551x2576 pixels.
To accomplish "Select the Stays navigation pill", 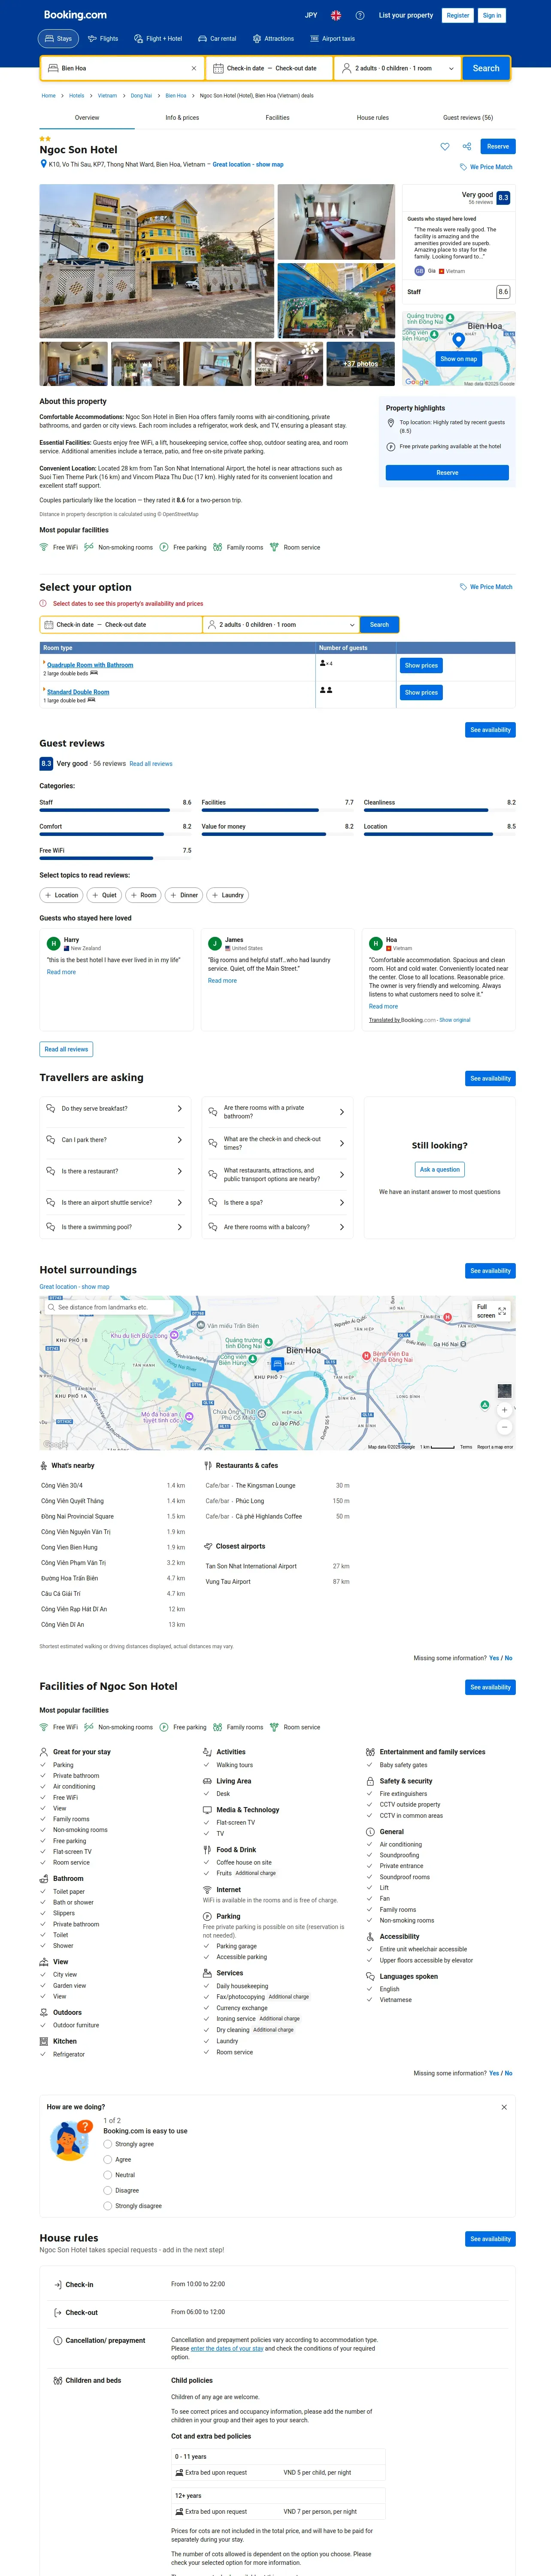I will point(58,39).
